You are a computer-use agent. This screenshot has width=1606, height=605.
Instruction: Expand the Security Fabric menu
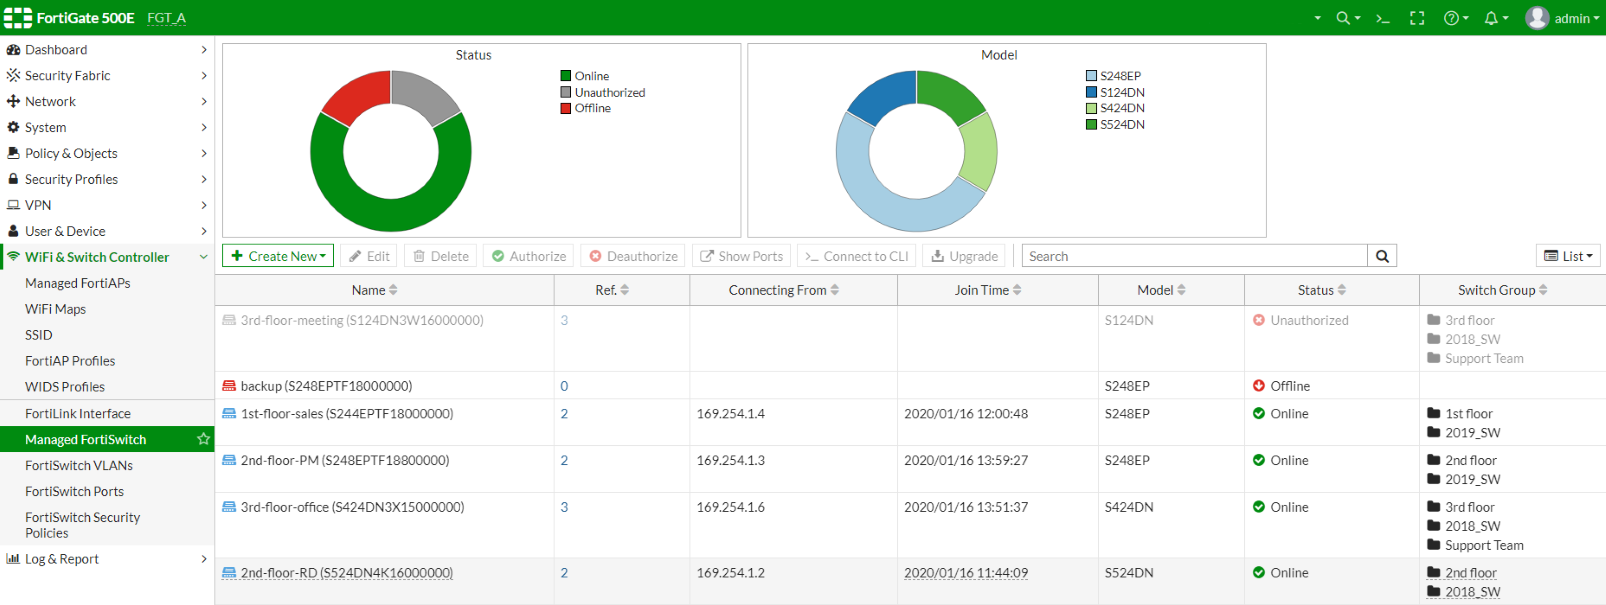click(x=107, y=75)
